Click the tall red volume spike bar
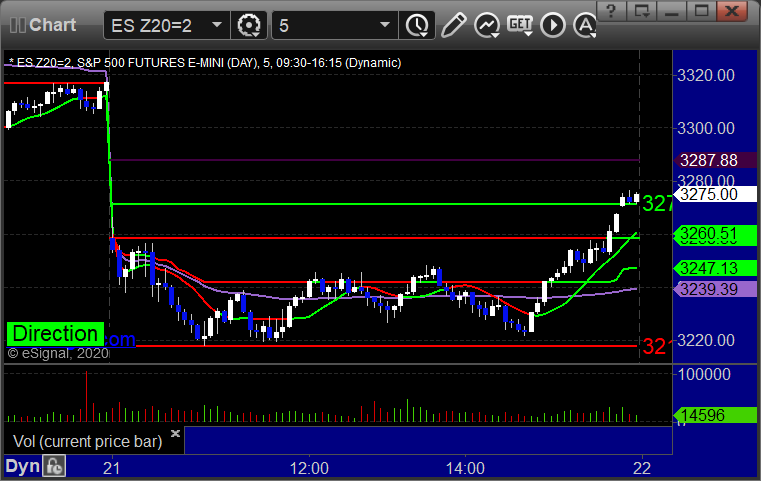The width and height of the screenshot is (761, 481). click(87, 396)
